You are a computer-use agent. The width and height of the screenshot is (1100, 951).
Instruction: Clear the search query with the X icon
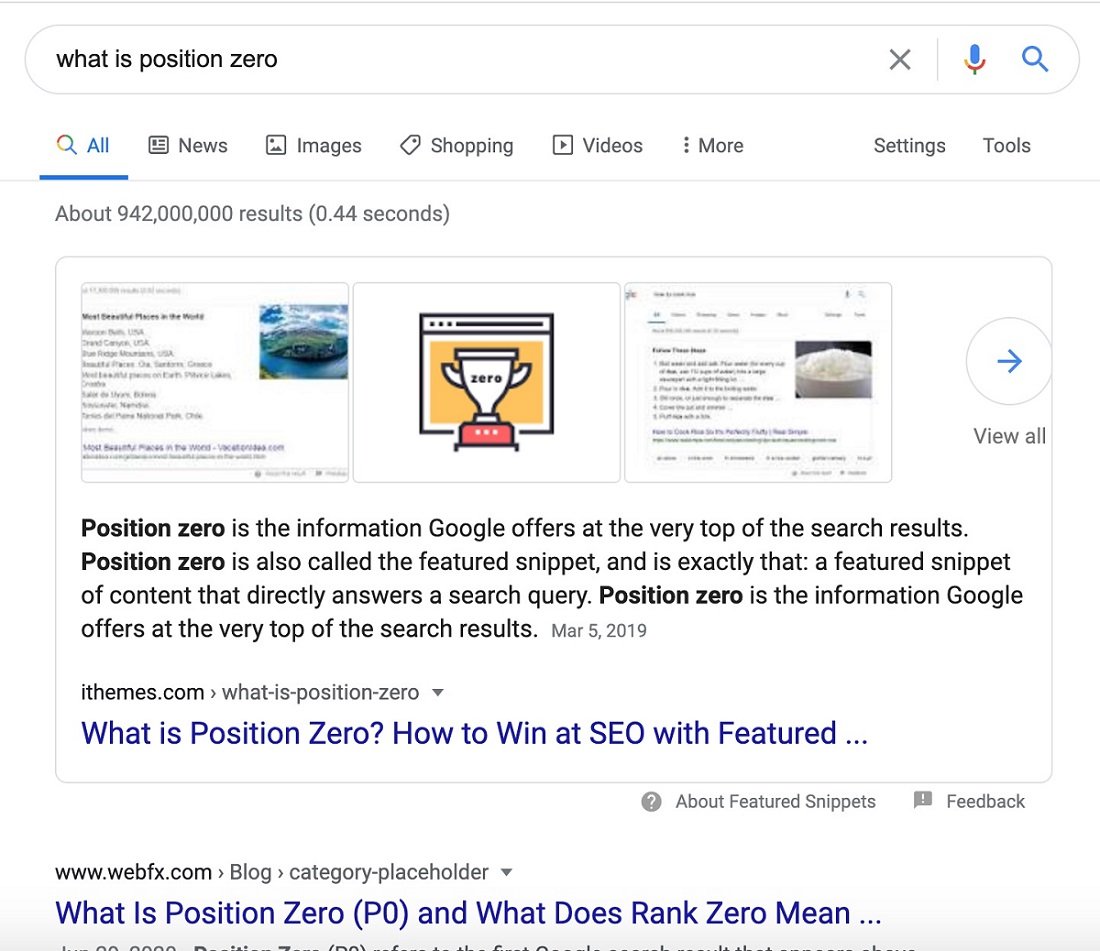click(900, 60)
